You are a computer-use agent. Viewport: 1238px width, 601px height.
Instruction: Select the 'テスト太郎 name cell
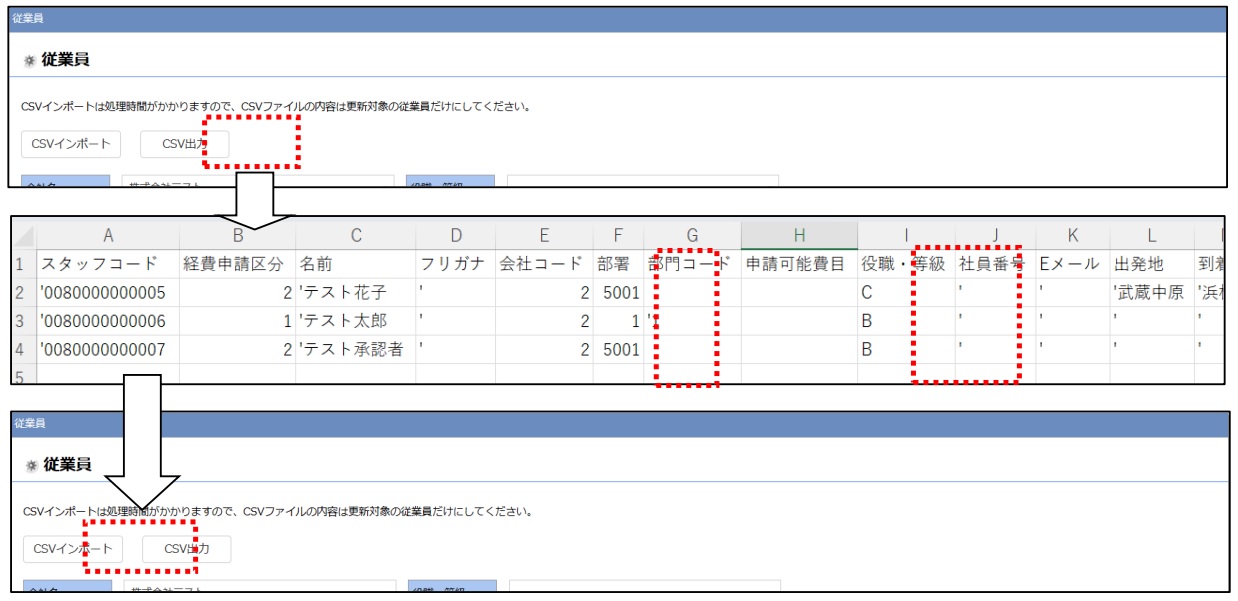[x=355, y=321]
